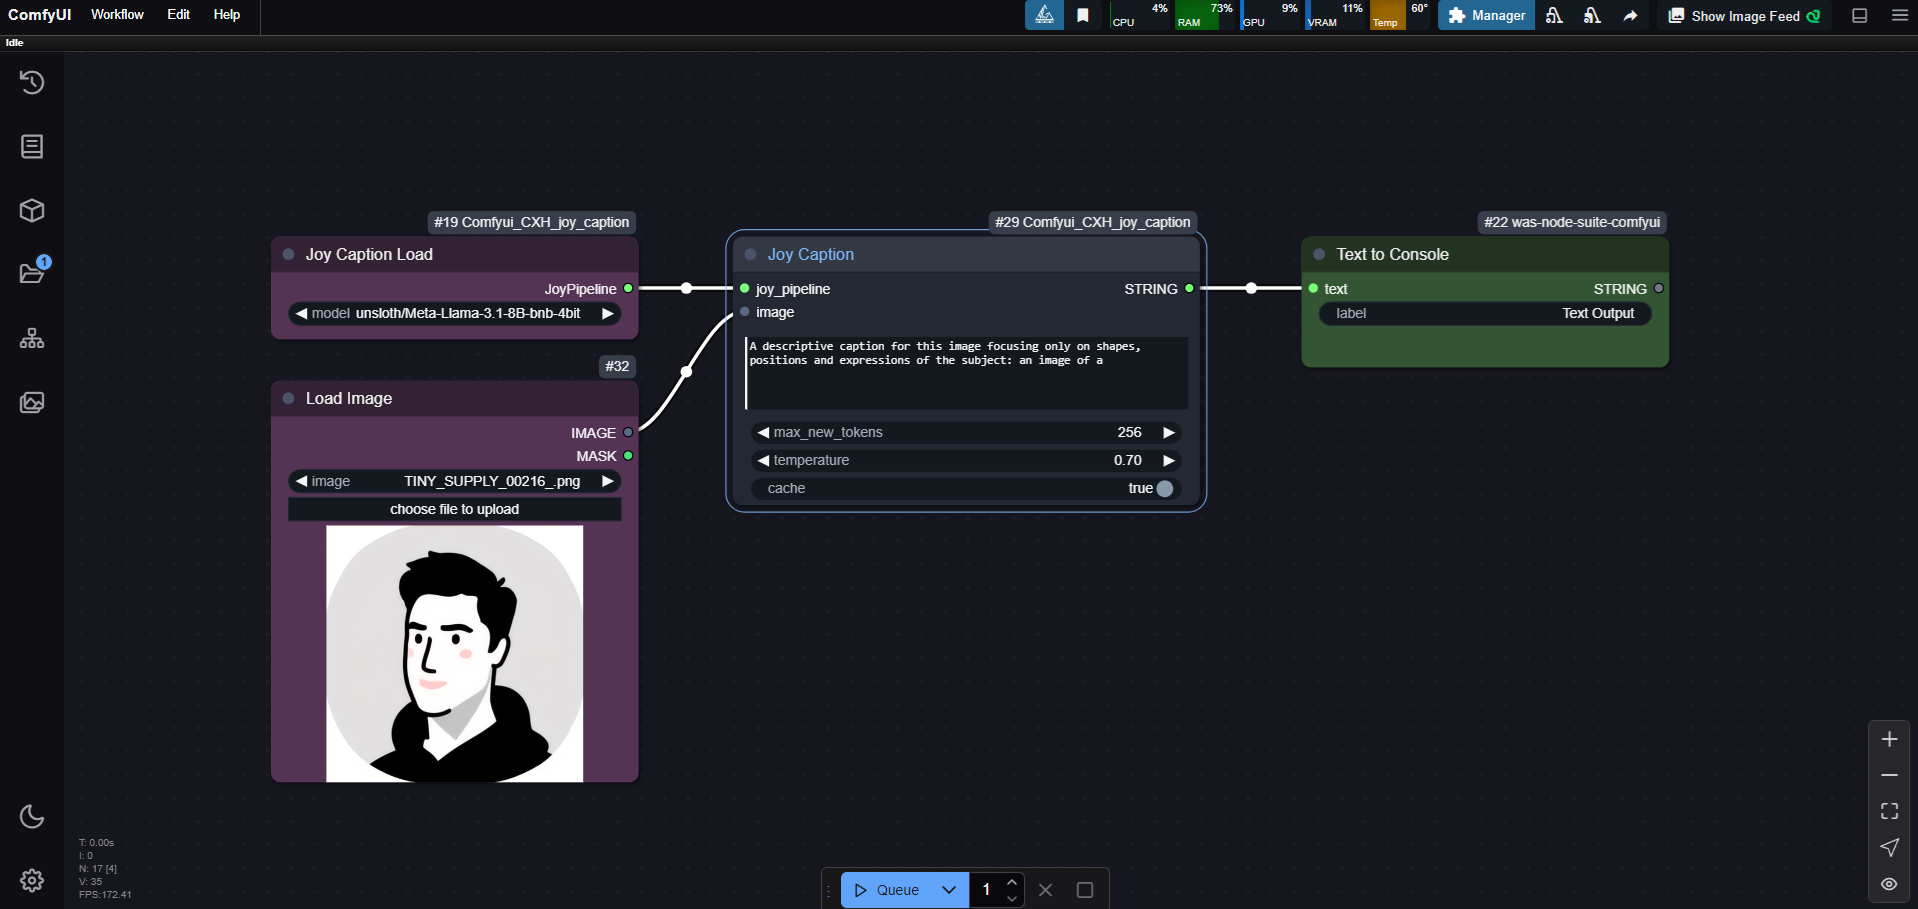Click the second model unload icon before Share
The height and width of the screenshot is (909, 1918).
(1592, 15)
